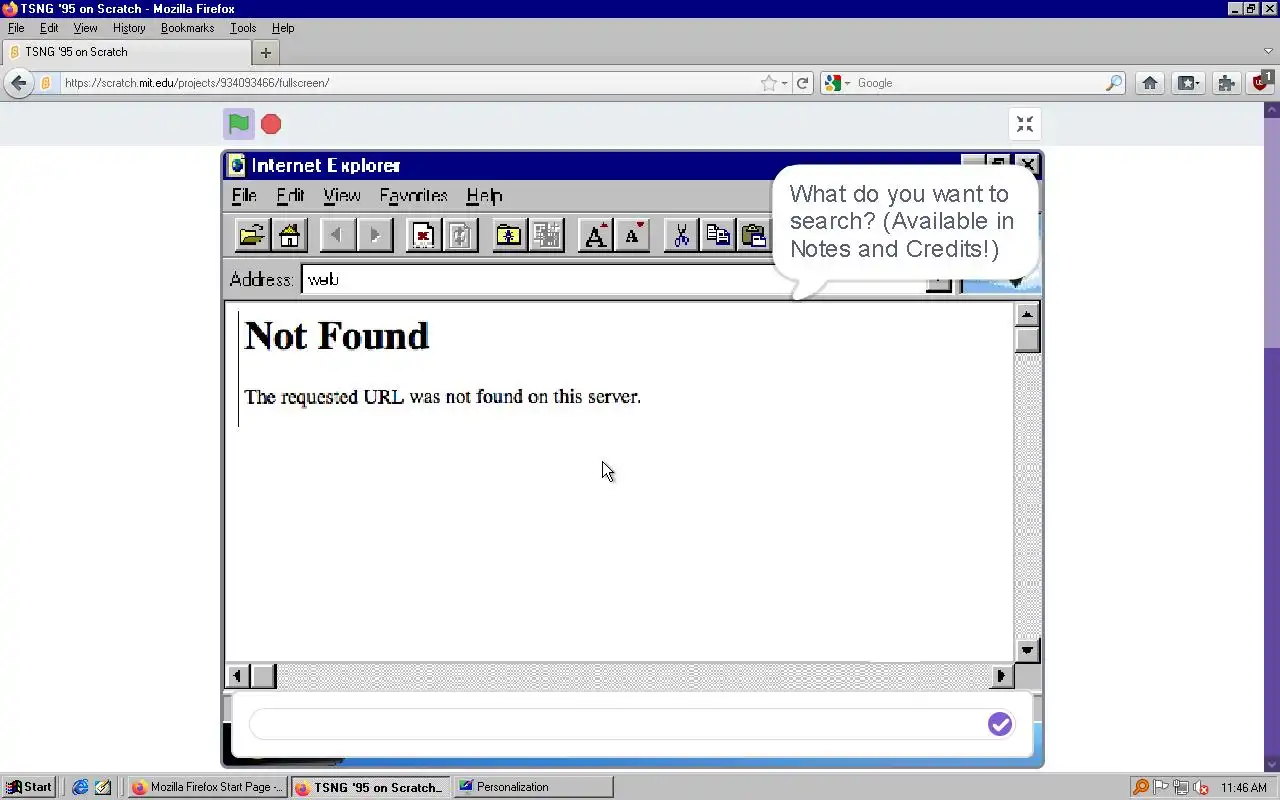Open Firefox's Edit menu
Image resolution: width=1280 pixels, height=800 pixels.
49,28
